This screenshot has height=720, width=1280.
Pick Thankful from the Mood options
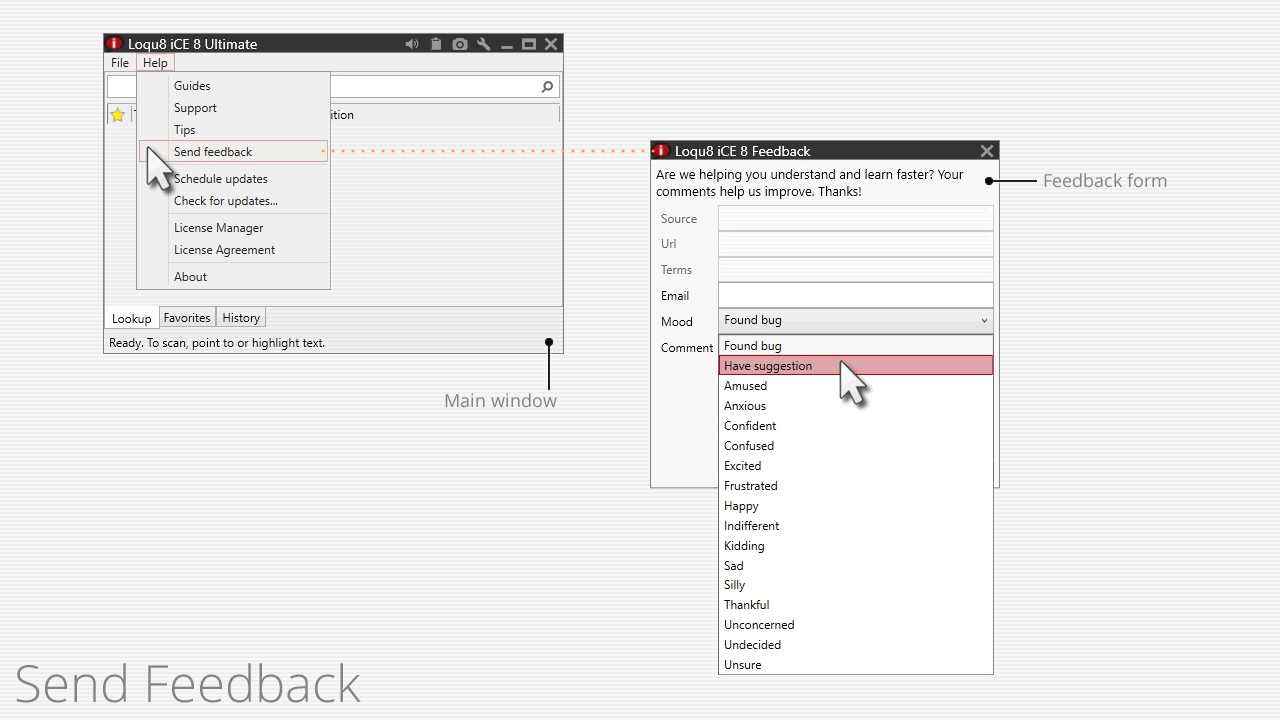pos(747,605)
